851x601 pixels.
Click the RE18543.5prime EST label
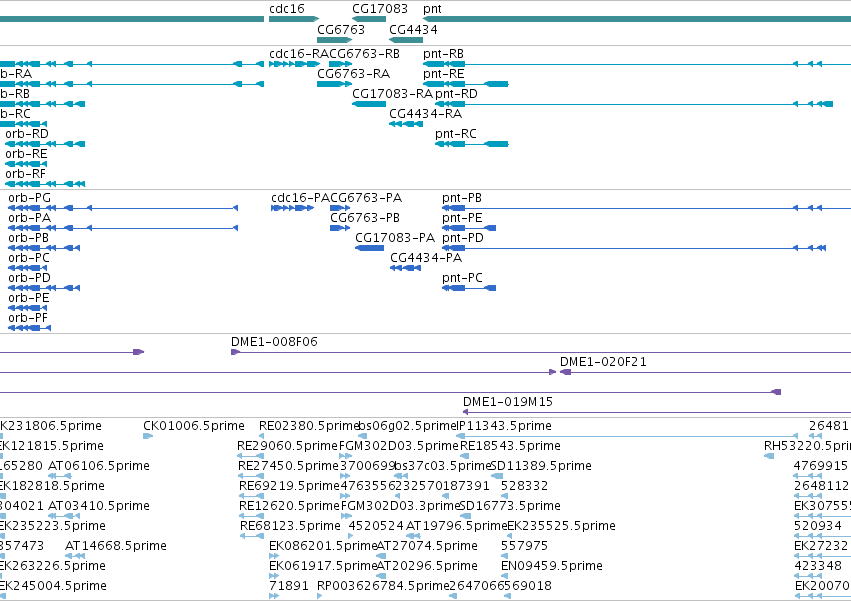click(x=510, y=446)
